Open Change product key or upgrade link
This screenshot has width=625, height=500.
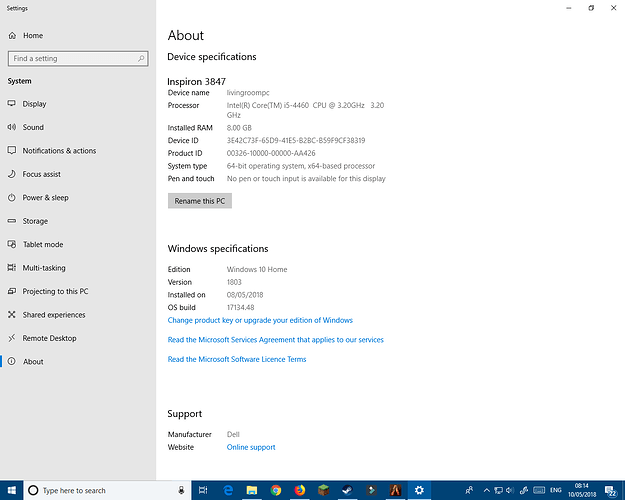pos(260,320)
